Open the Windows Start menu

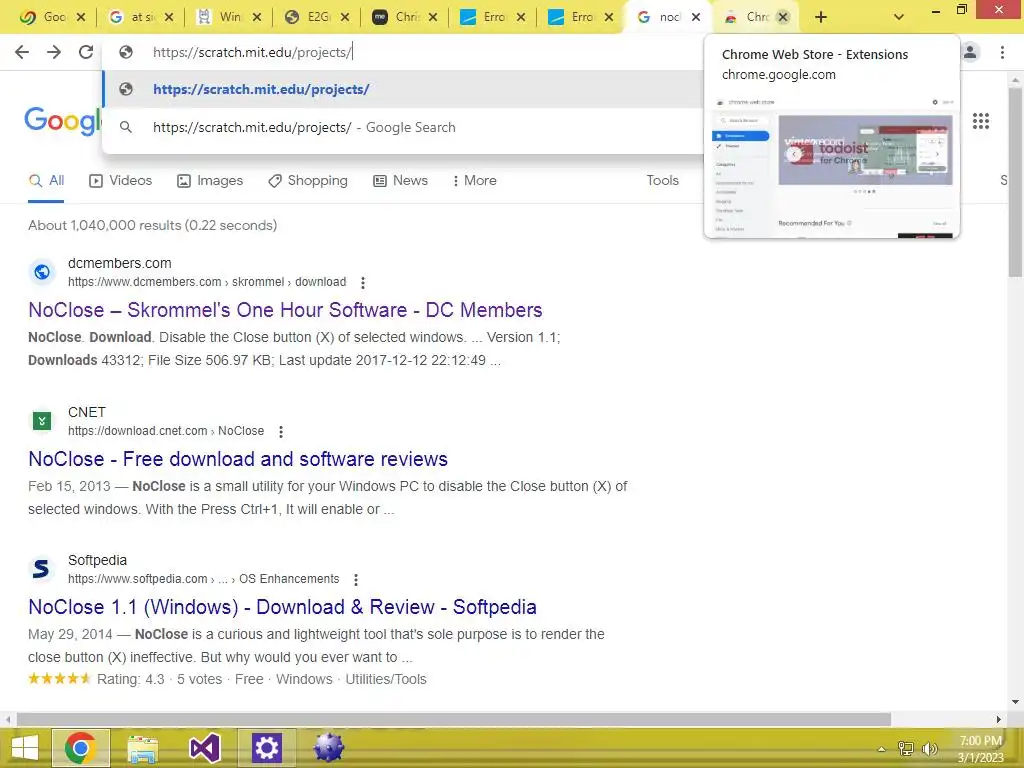tap(25, 748)
